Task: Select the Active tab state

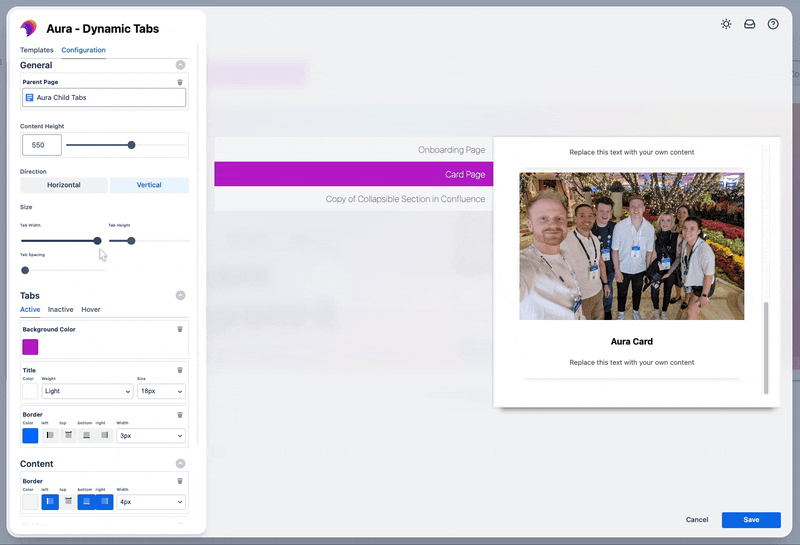Action: [x=30, y=309]
